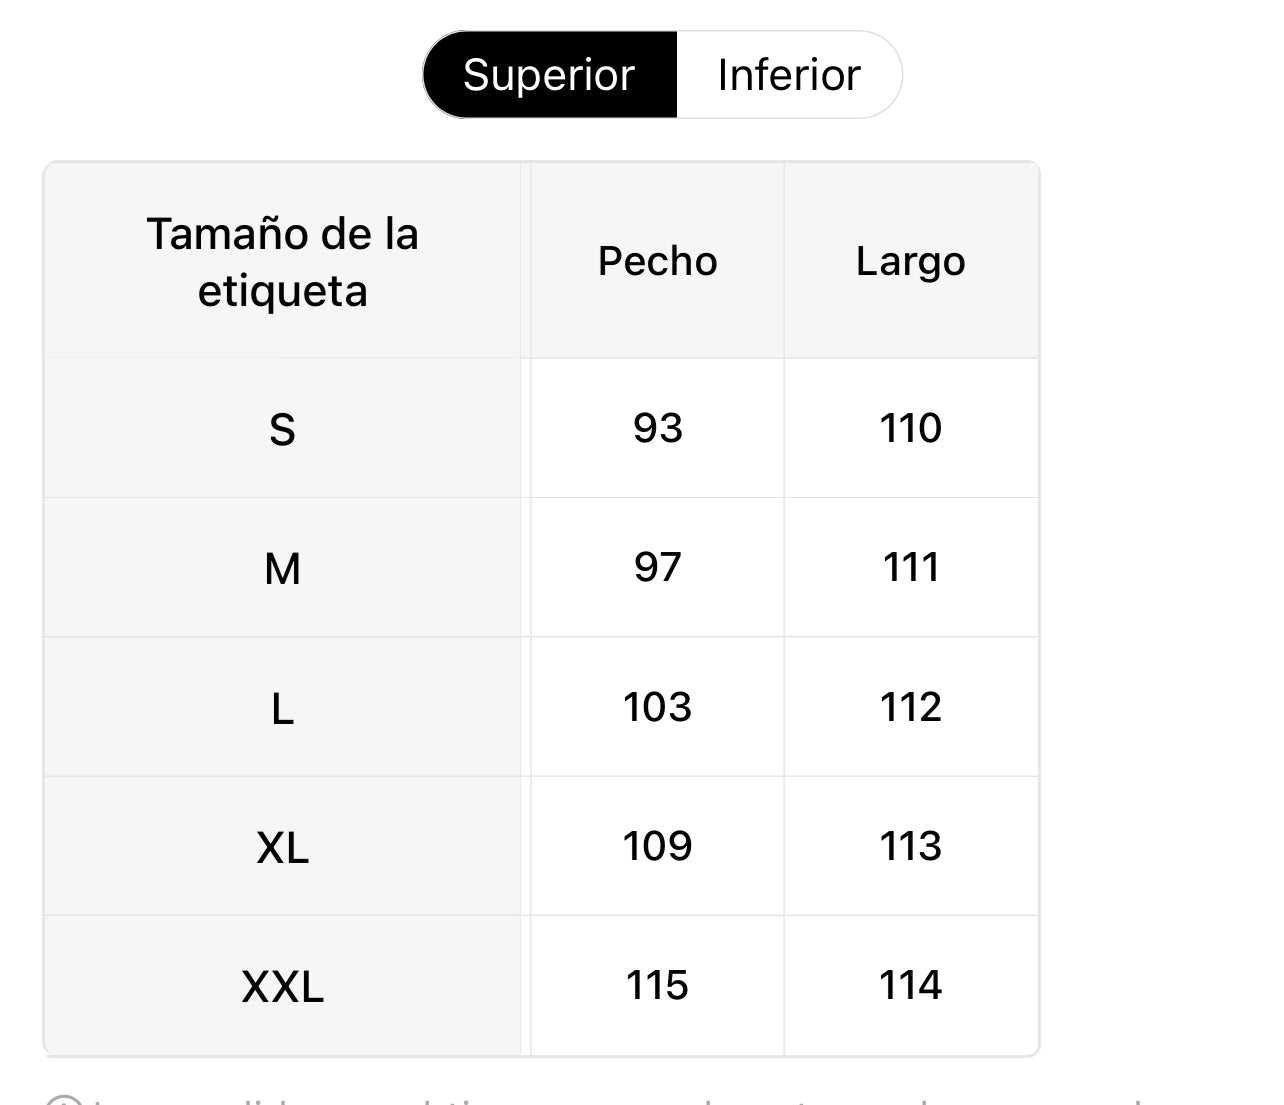Click the Pecho column header

pos(657,262)
